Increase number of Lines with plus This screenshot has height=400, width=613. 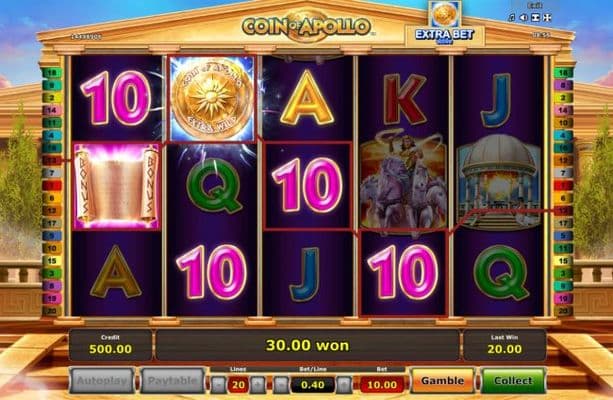(257, 385)
